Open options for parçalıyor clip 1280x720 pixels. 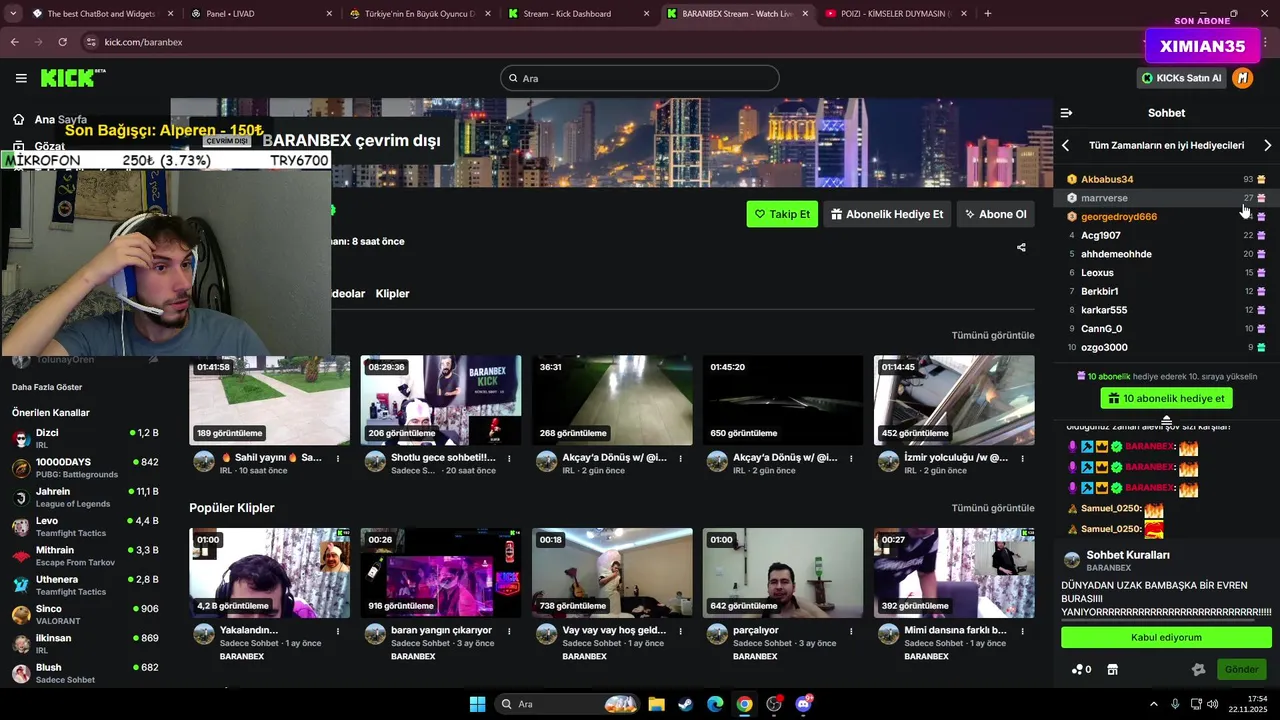click(851, 631)
